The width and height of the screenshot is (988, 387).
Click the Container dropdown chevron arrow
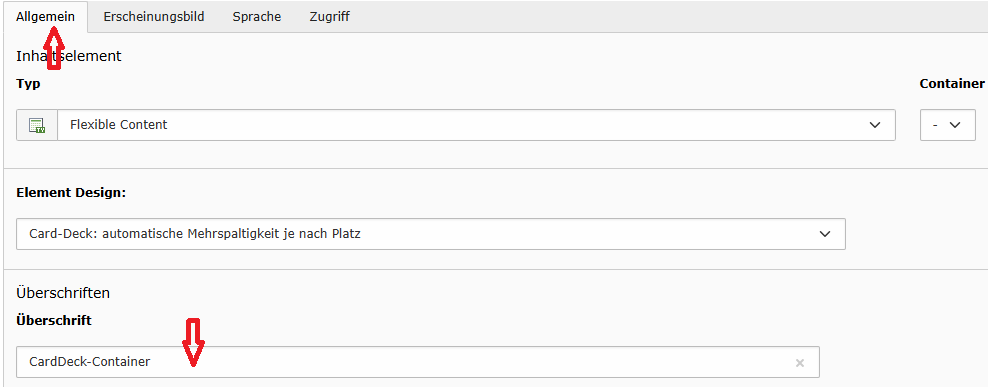coord(954,125)
